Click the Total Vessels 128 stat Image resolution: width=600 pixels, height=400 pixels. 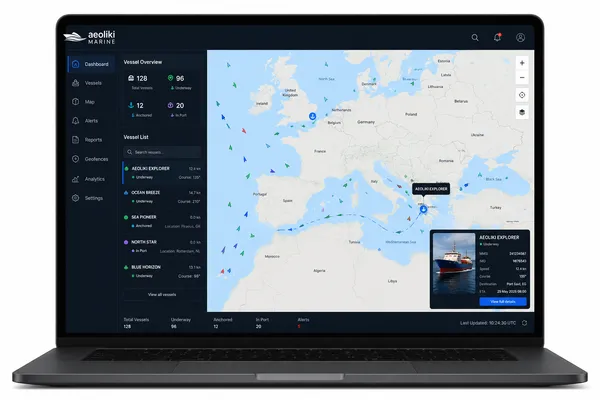140,82
